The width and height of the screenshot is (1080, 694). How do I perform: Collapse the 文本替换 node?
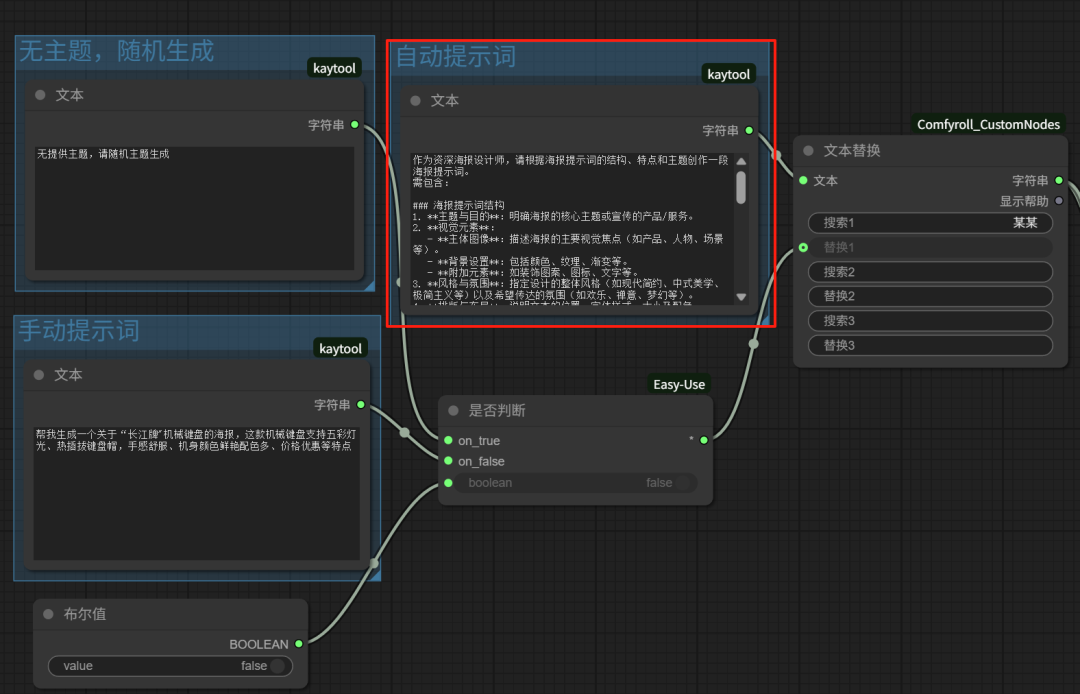(x=809, y=151)
